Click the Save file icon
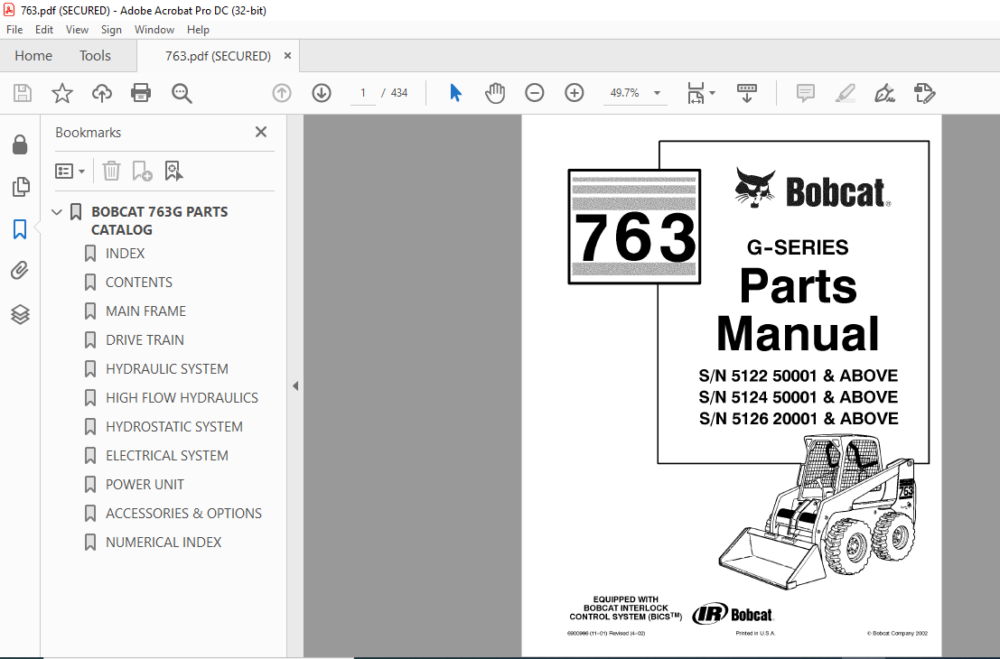Screen dimensions: 1000x659 click(22, 93)
